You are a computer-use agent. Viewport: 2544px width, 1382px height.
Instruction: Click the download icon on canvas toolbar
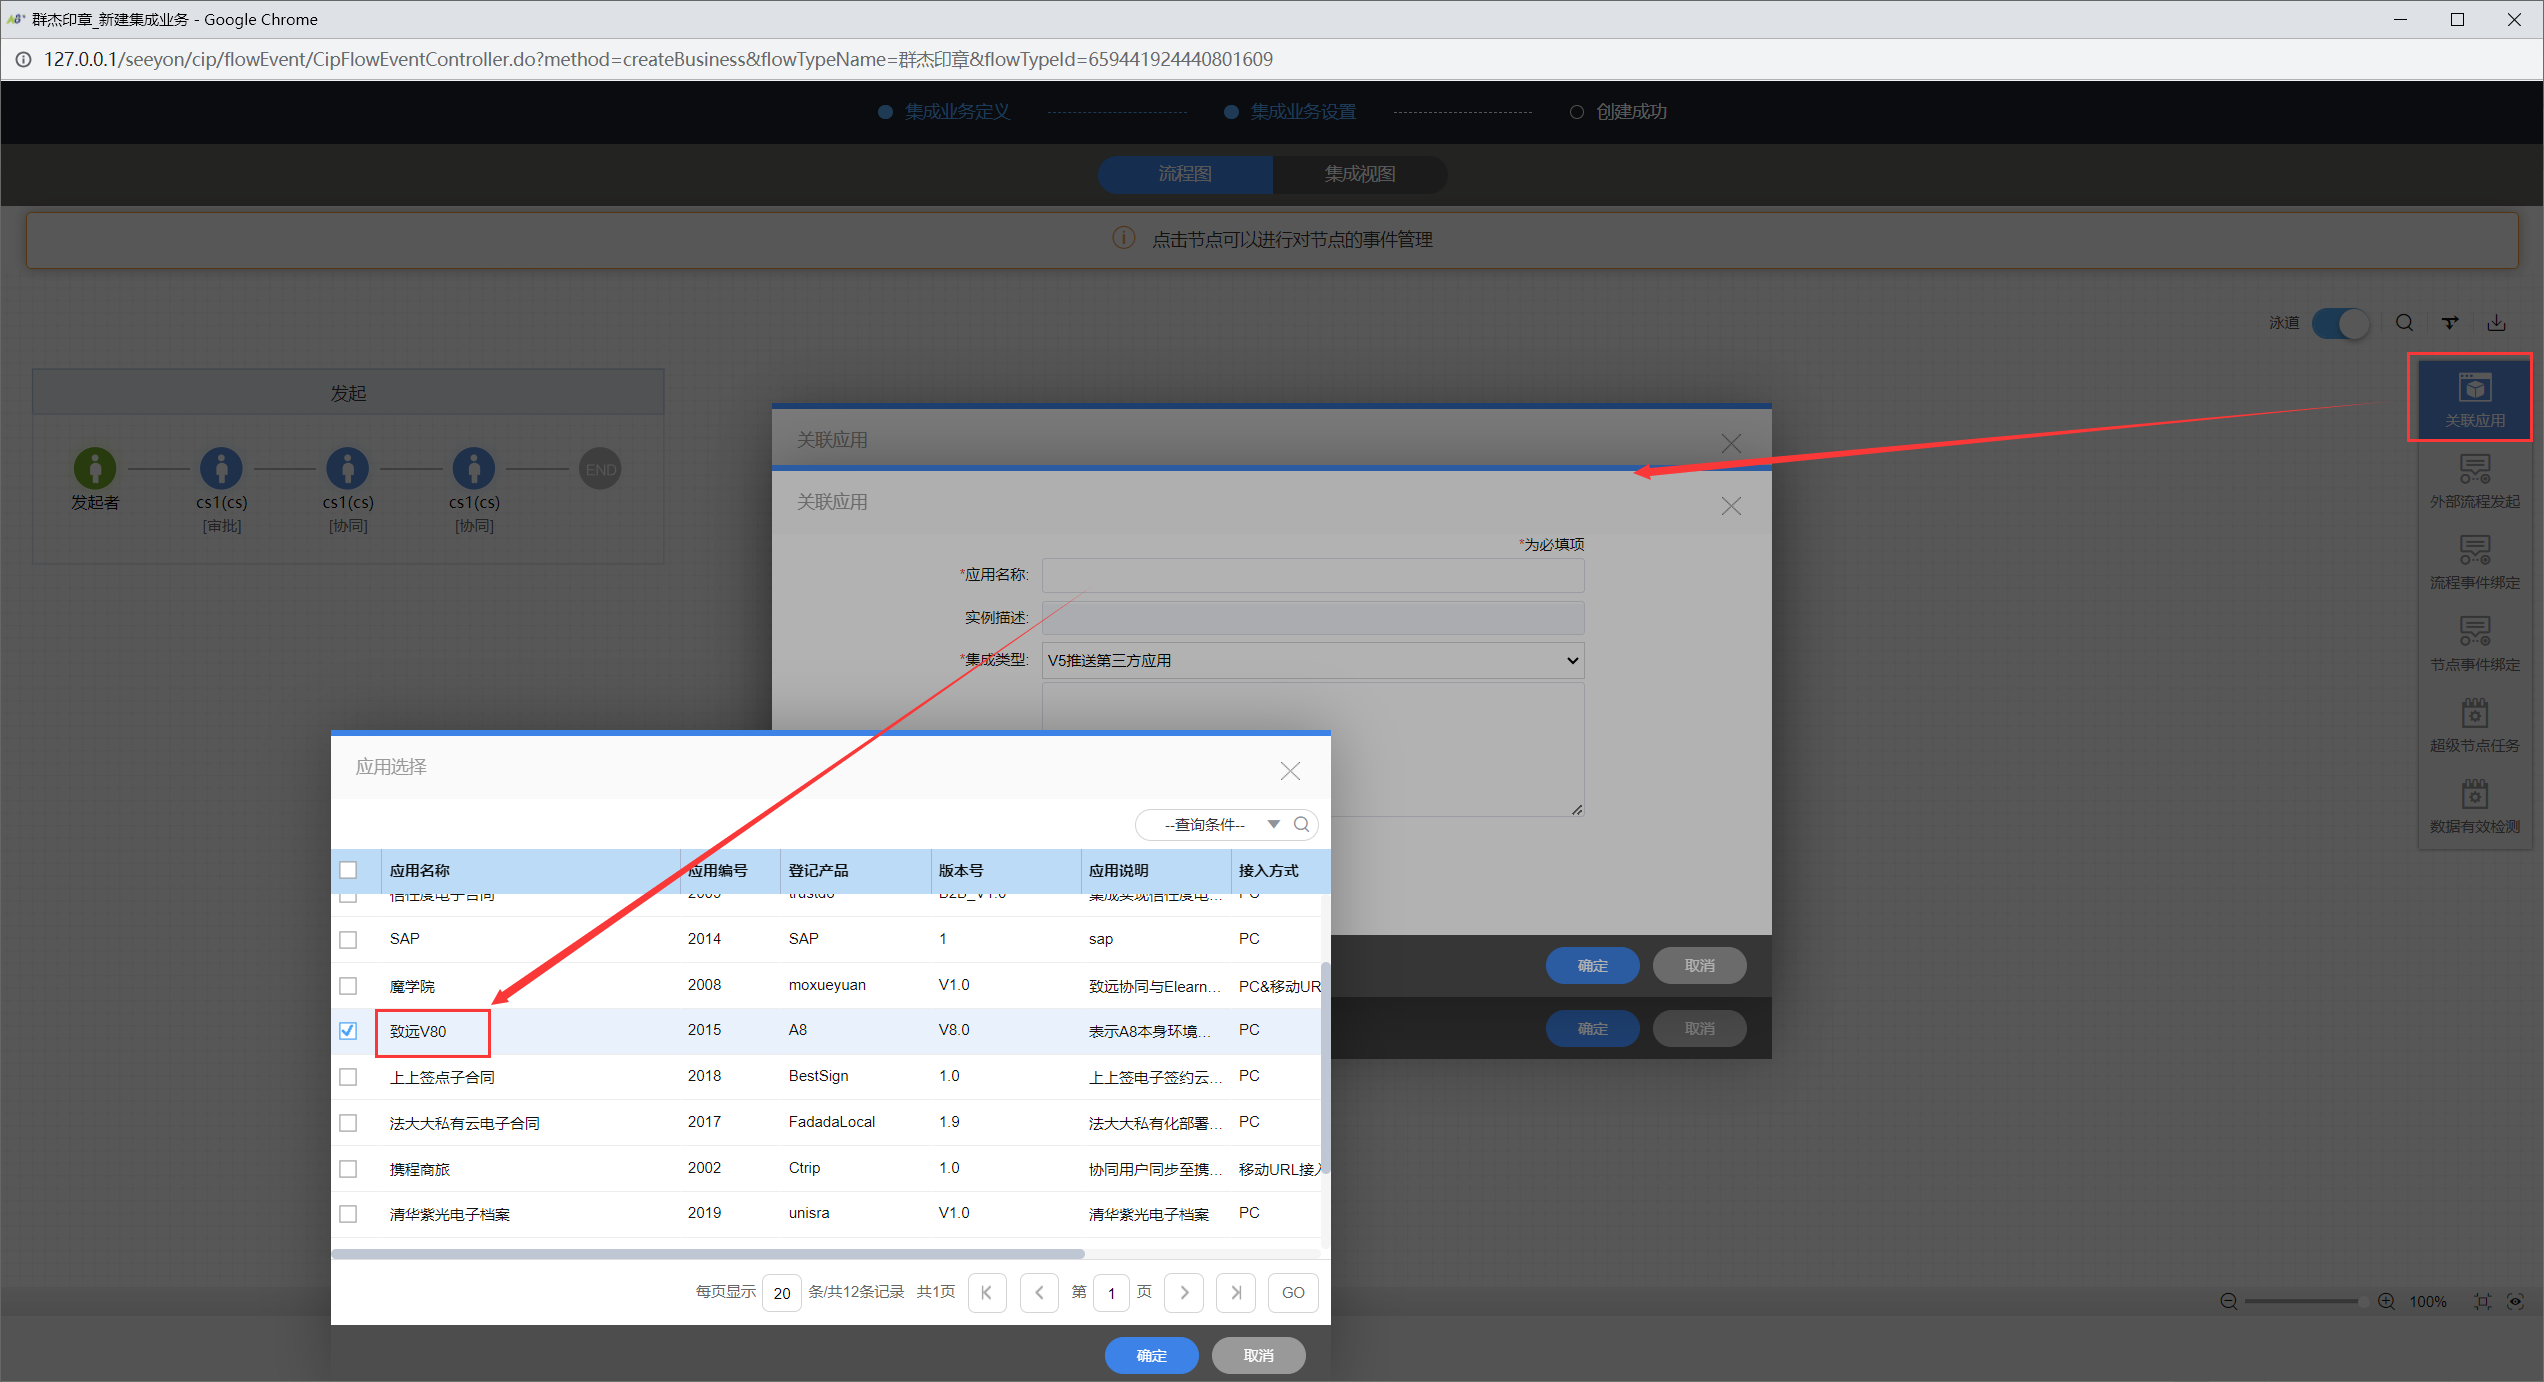coord(2496,322)
